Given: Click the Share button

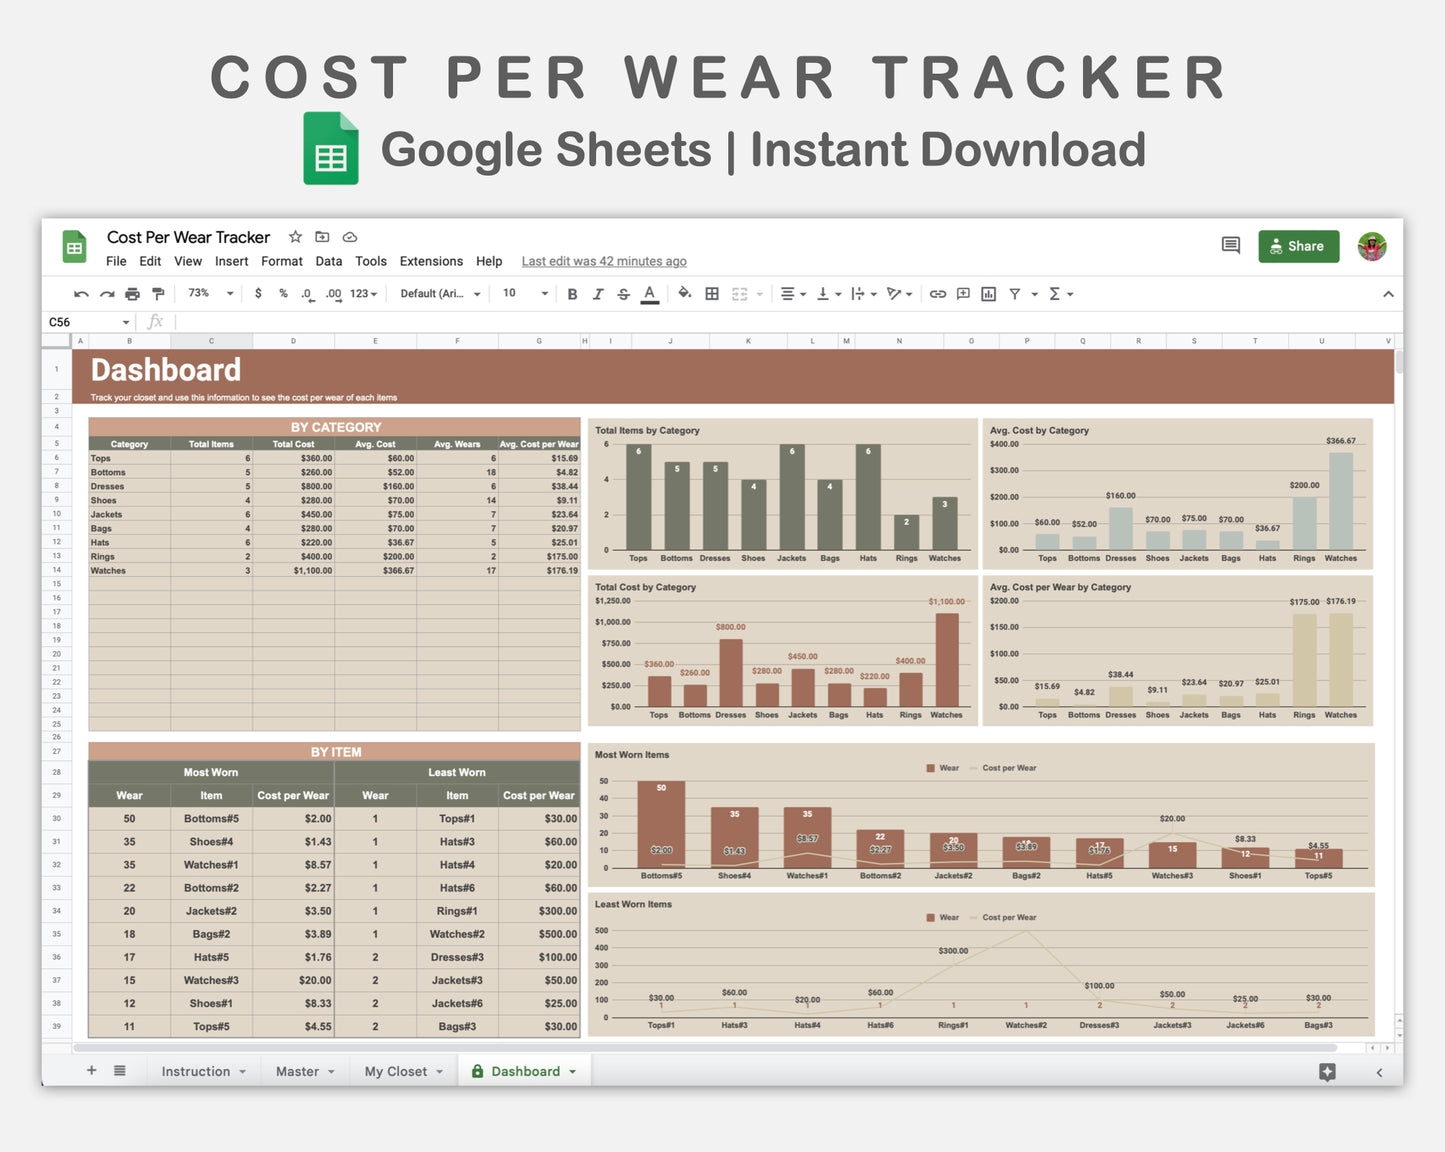Looking at the screenshot, I should [x=1298, y=246].
